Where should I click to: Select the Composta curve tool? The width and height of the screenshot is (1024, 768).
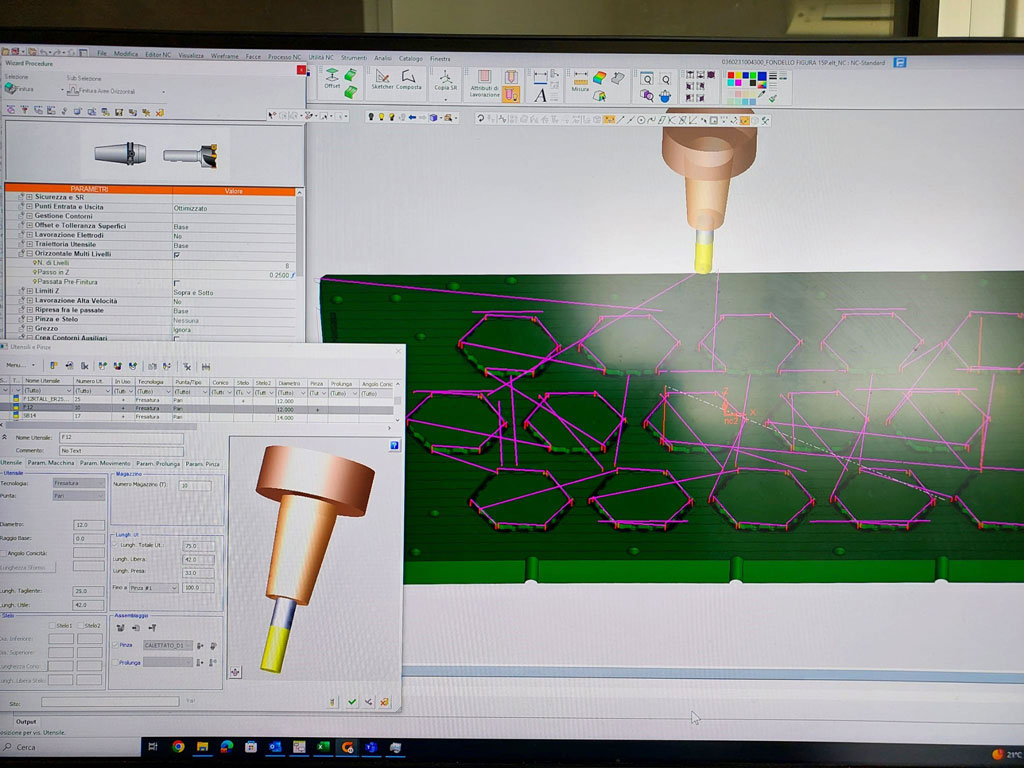[x=409, y=80]
